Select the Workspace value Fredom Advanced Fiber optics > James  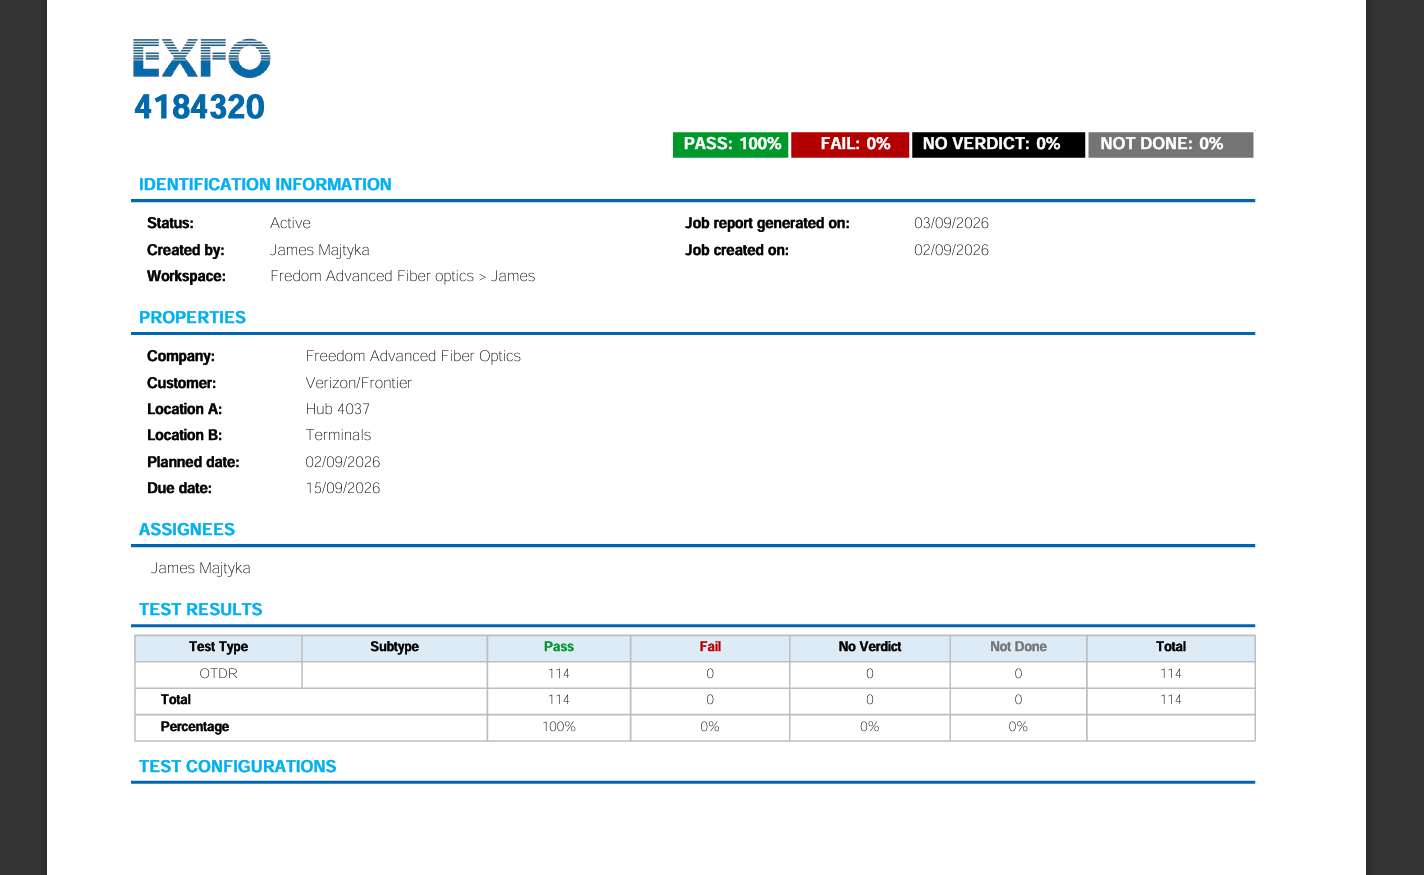pos(402,276)
